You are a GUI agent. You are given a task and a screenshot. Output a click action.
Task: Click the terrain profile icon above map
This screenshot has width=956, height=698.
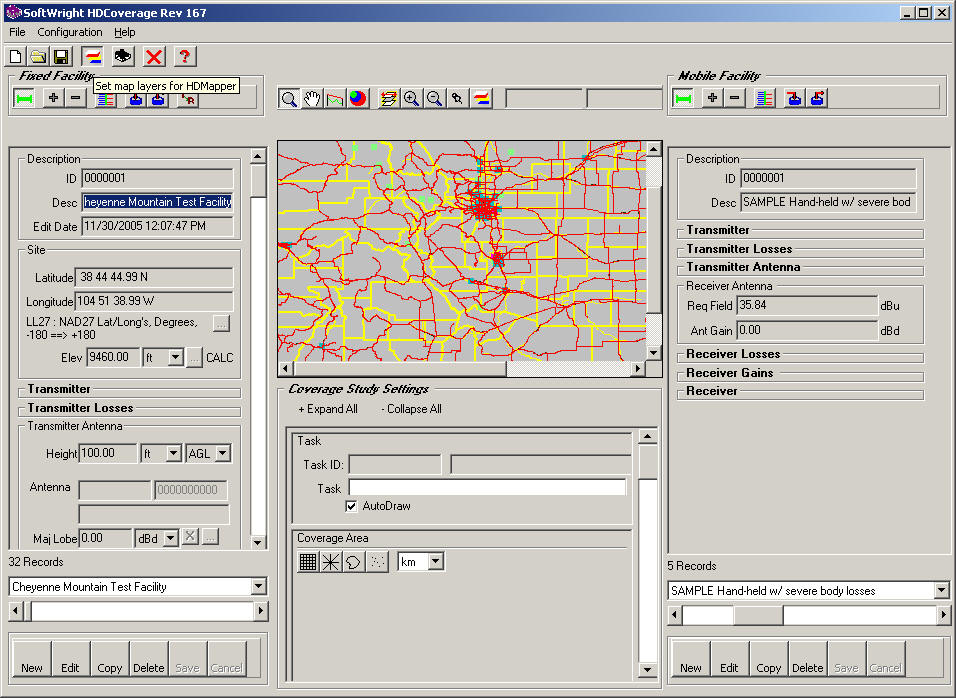point(335,99)
